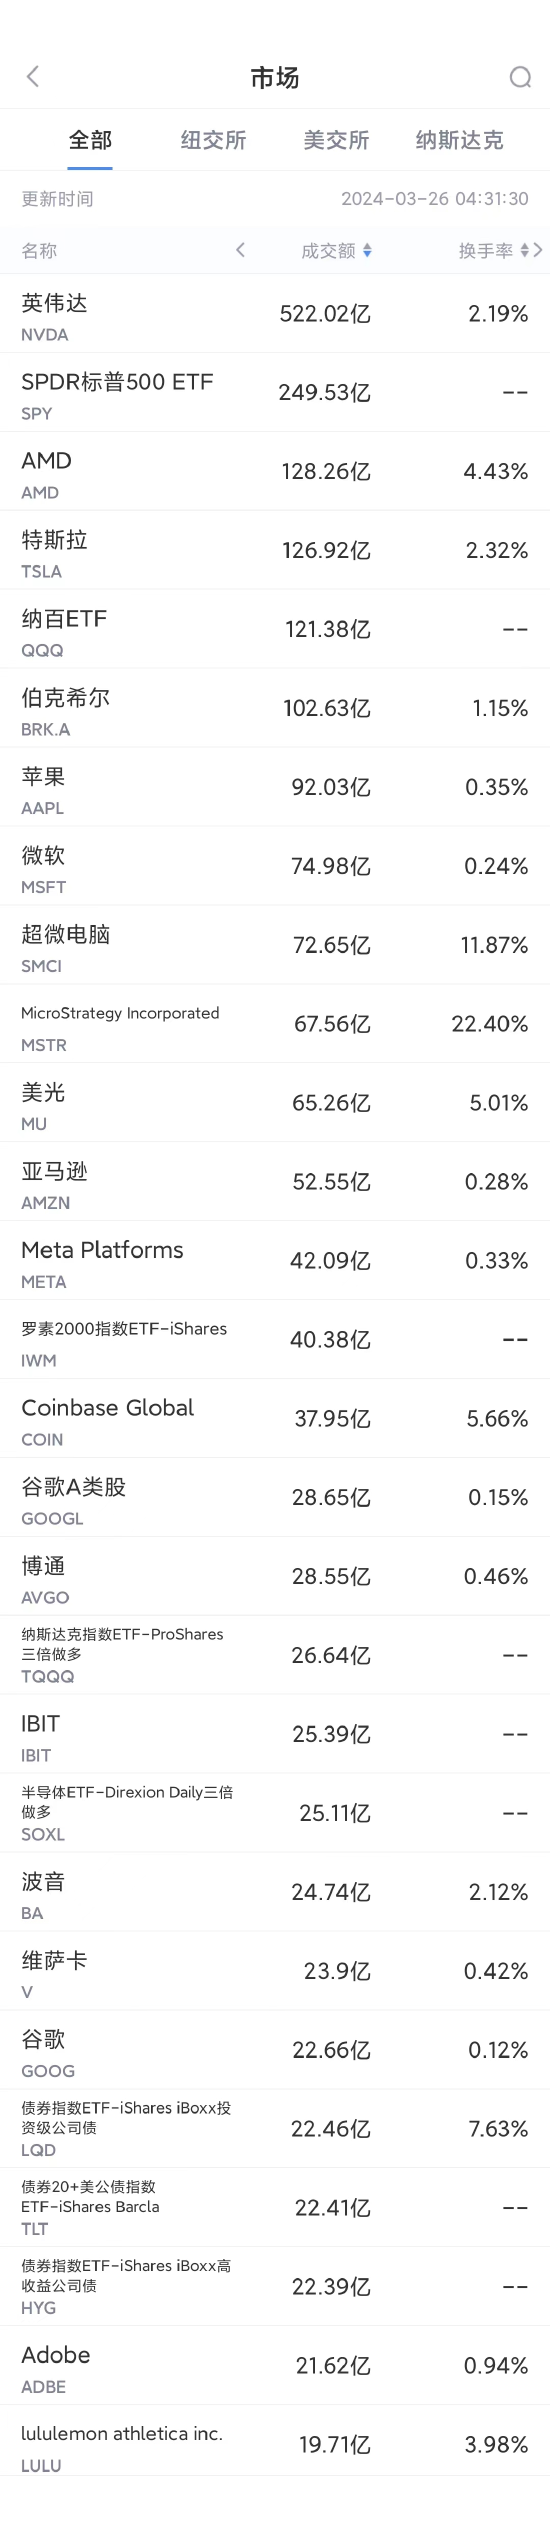550x2541 pixels.
Task: Switch to the 美交所 tab
Action: pyautogui.click(x=336, y=140)
